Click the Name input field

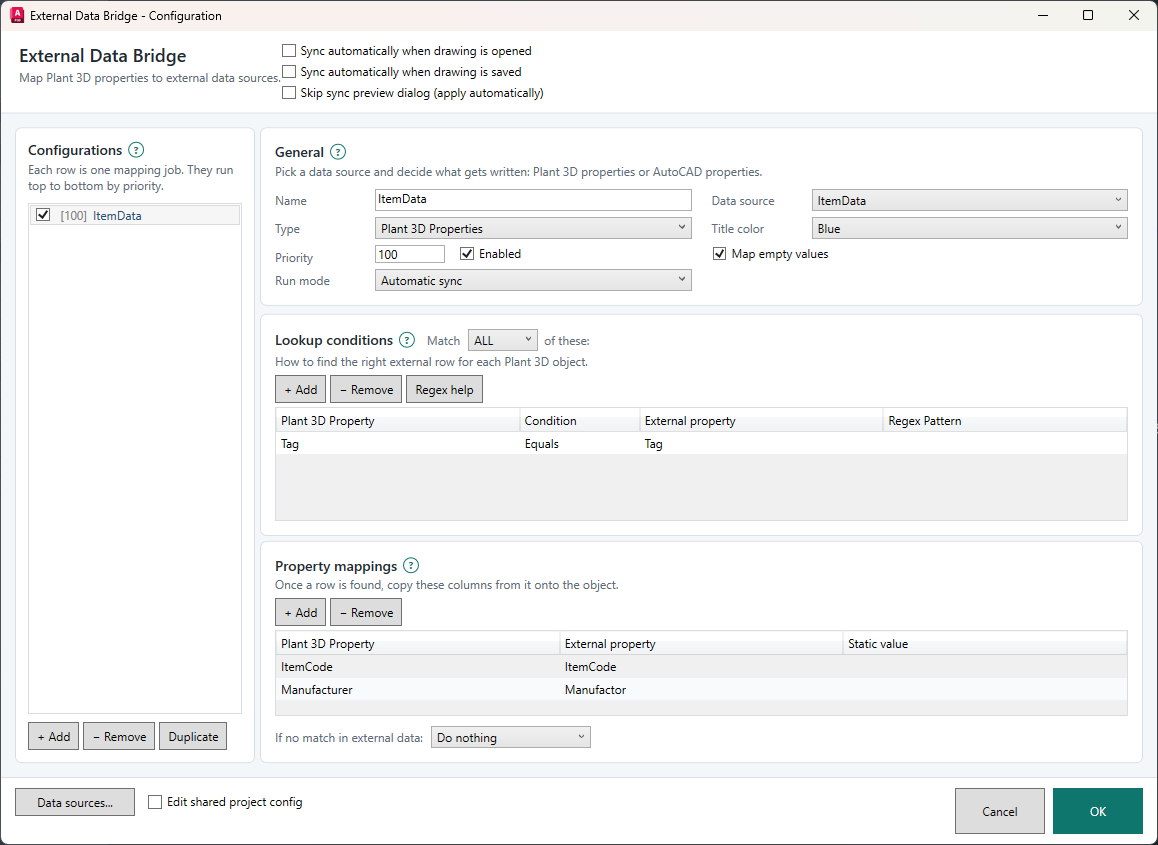pos(533,199)
